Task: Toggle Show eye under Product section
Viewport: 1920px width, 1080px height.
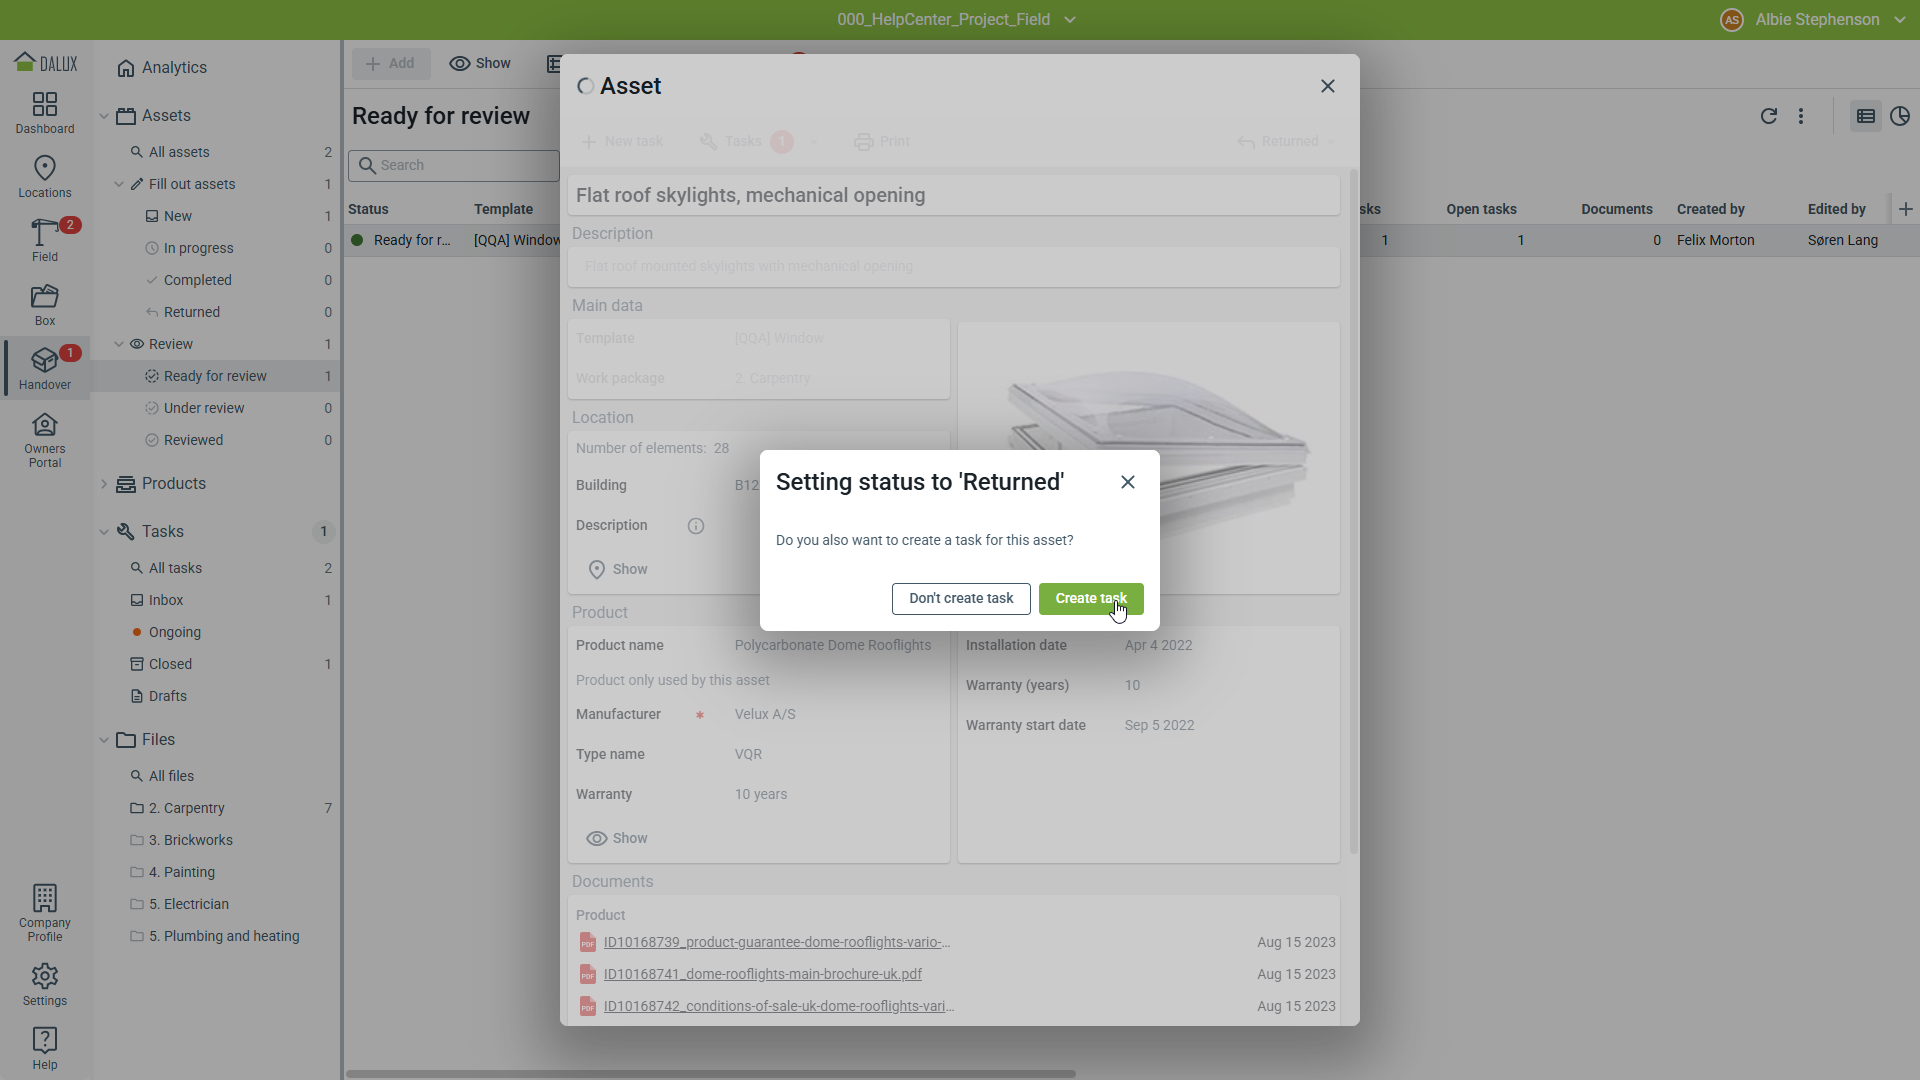Action: coord(617,838)
